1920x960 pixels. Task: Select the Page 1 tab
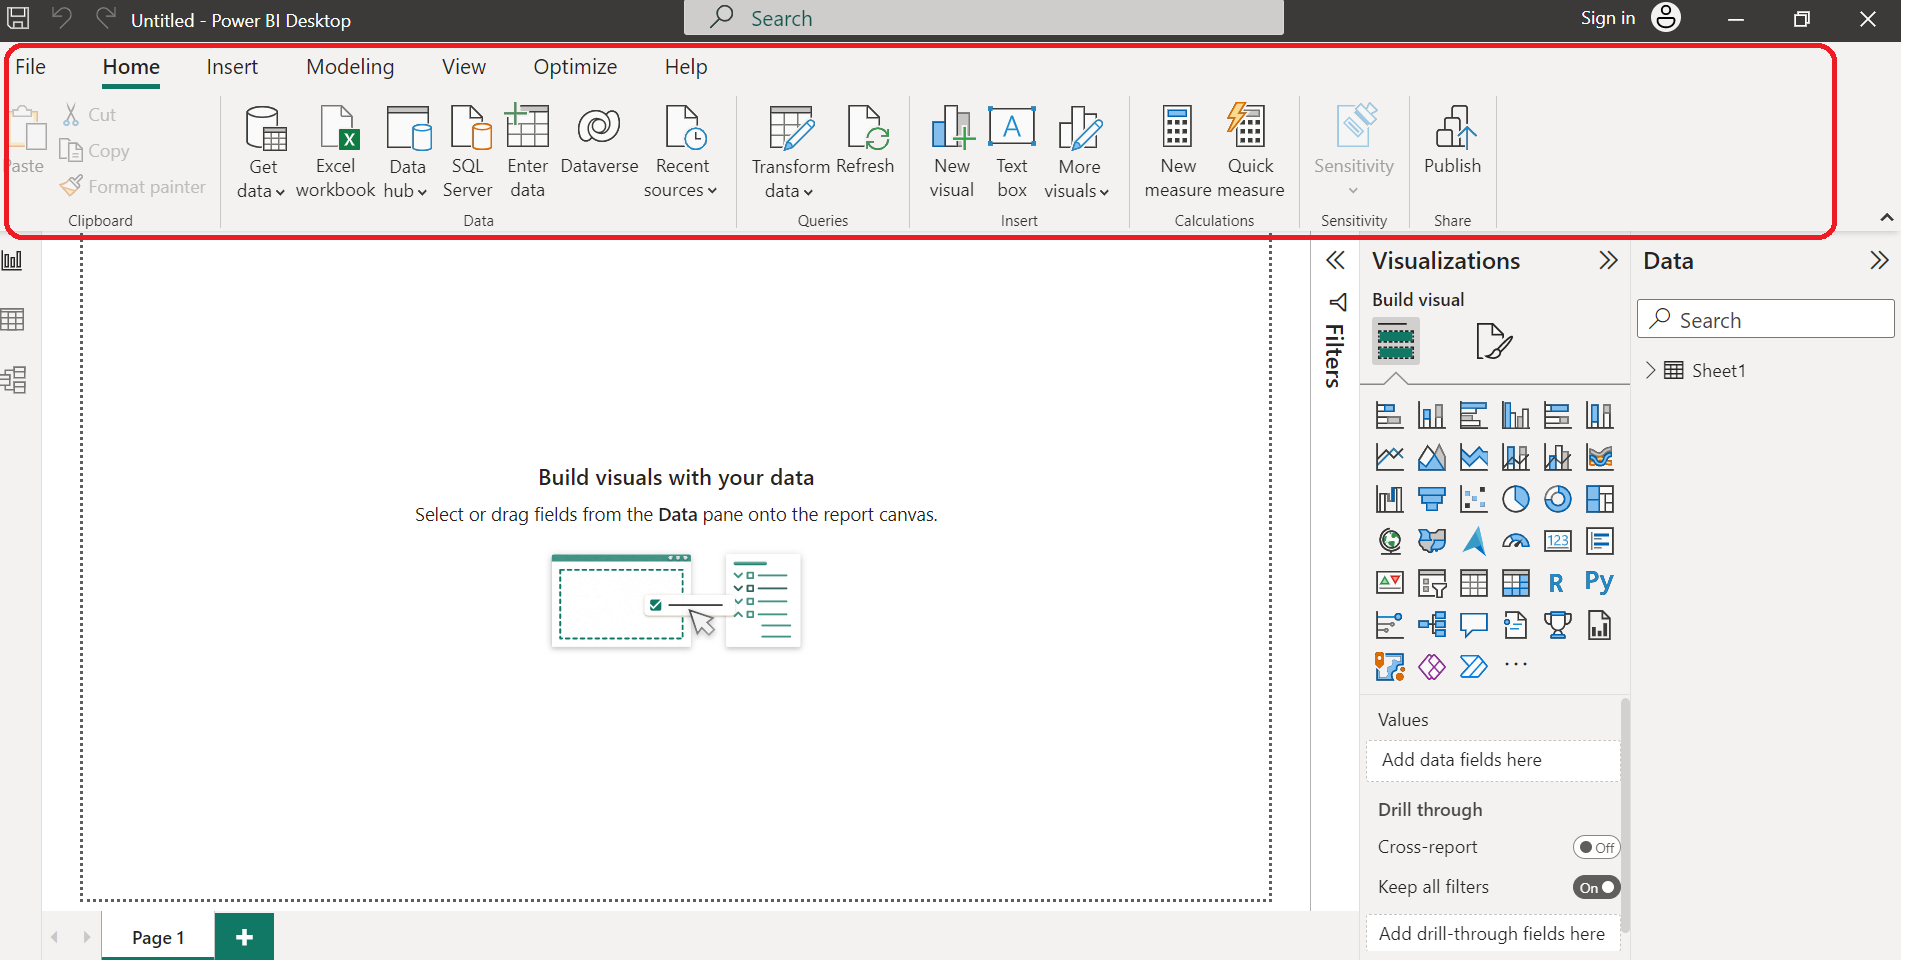pyautogui.click(x=158, y=937)
